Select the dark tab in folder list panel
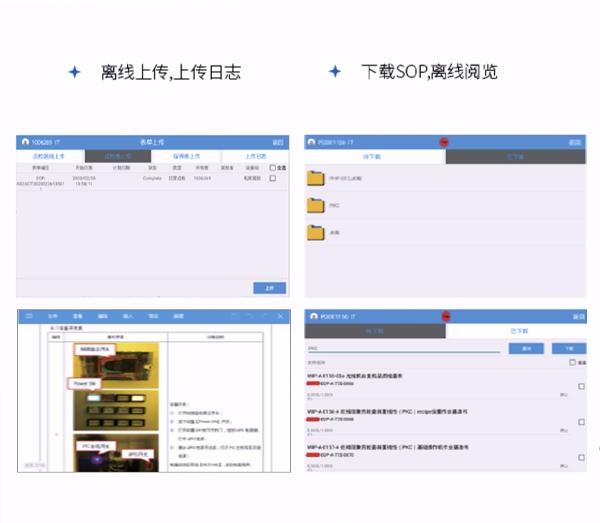Viewport: 600px width, 523px height. point(515,156)
